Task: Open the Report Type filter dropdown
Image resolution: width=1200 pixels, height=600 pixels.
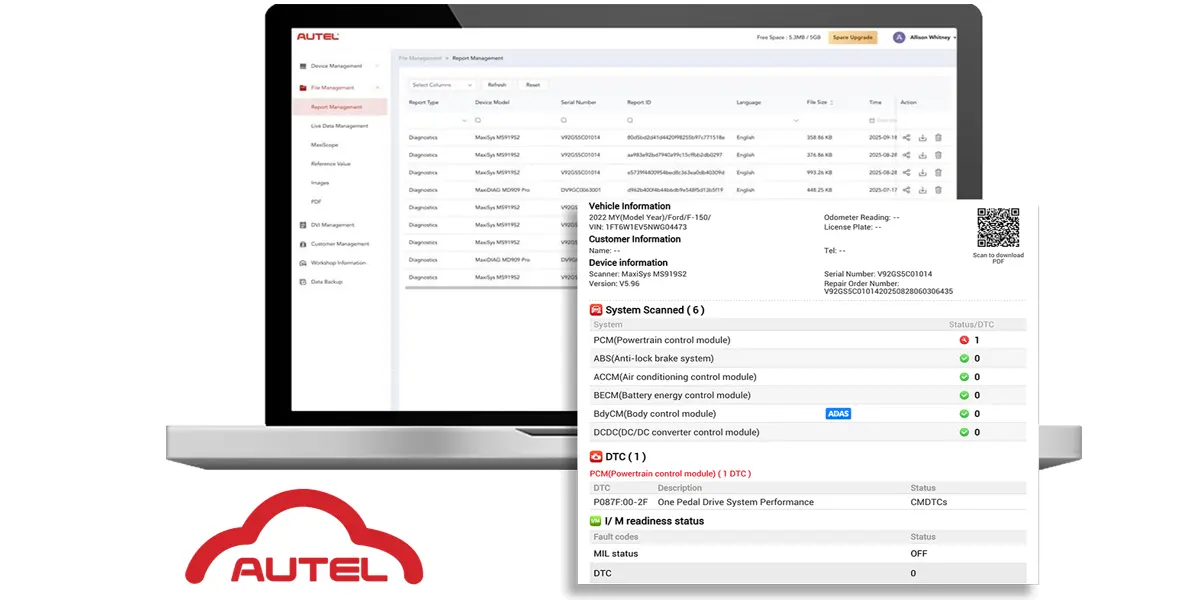Action: (464, 120)
